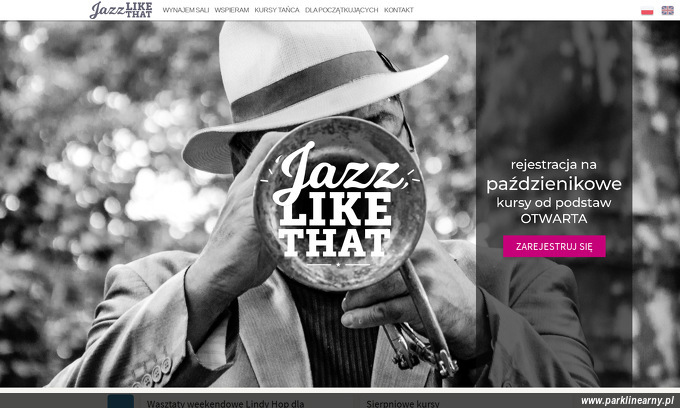Click the październikowe heading in promo panel

pyautogui.click(x=554, y=184)
